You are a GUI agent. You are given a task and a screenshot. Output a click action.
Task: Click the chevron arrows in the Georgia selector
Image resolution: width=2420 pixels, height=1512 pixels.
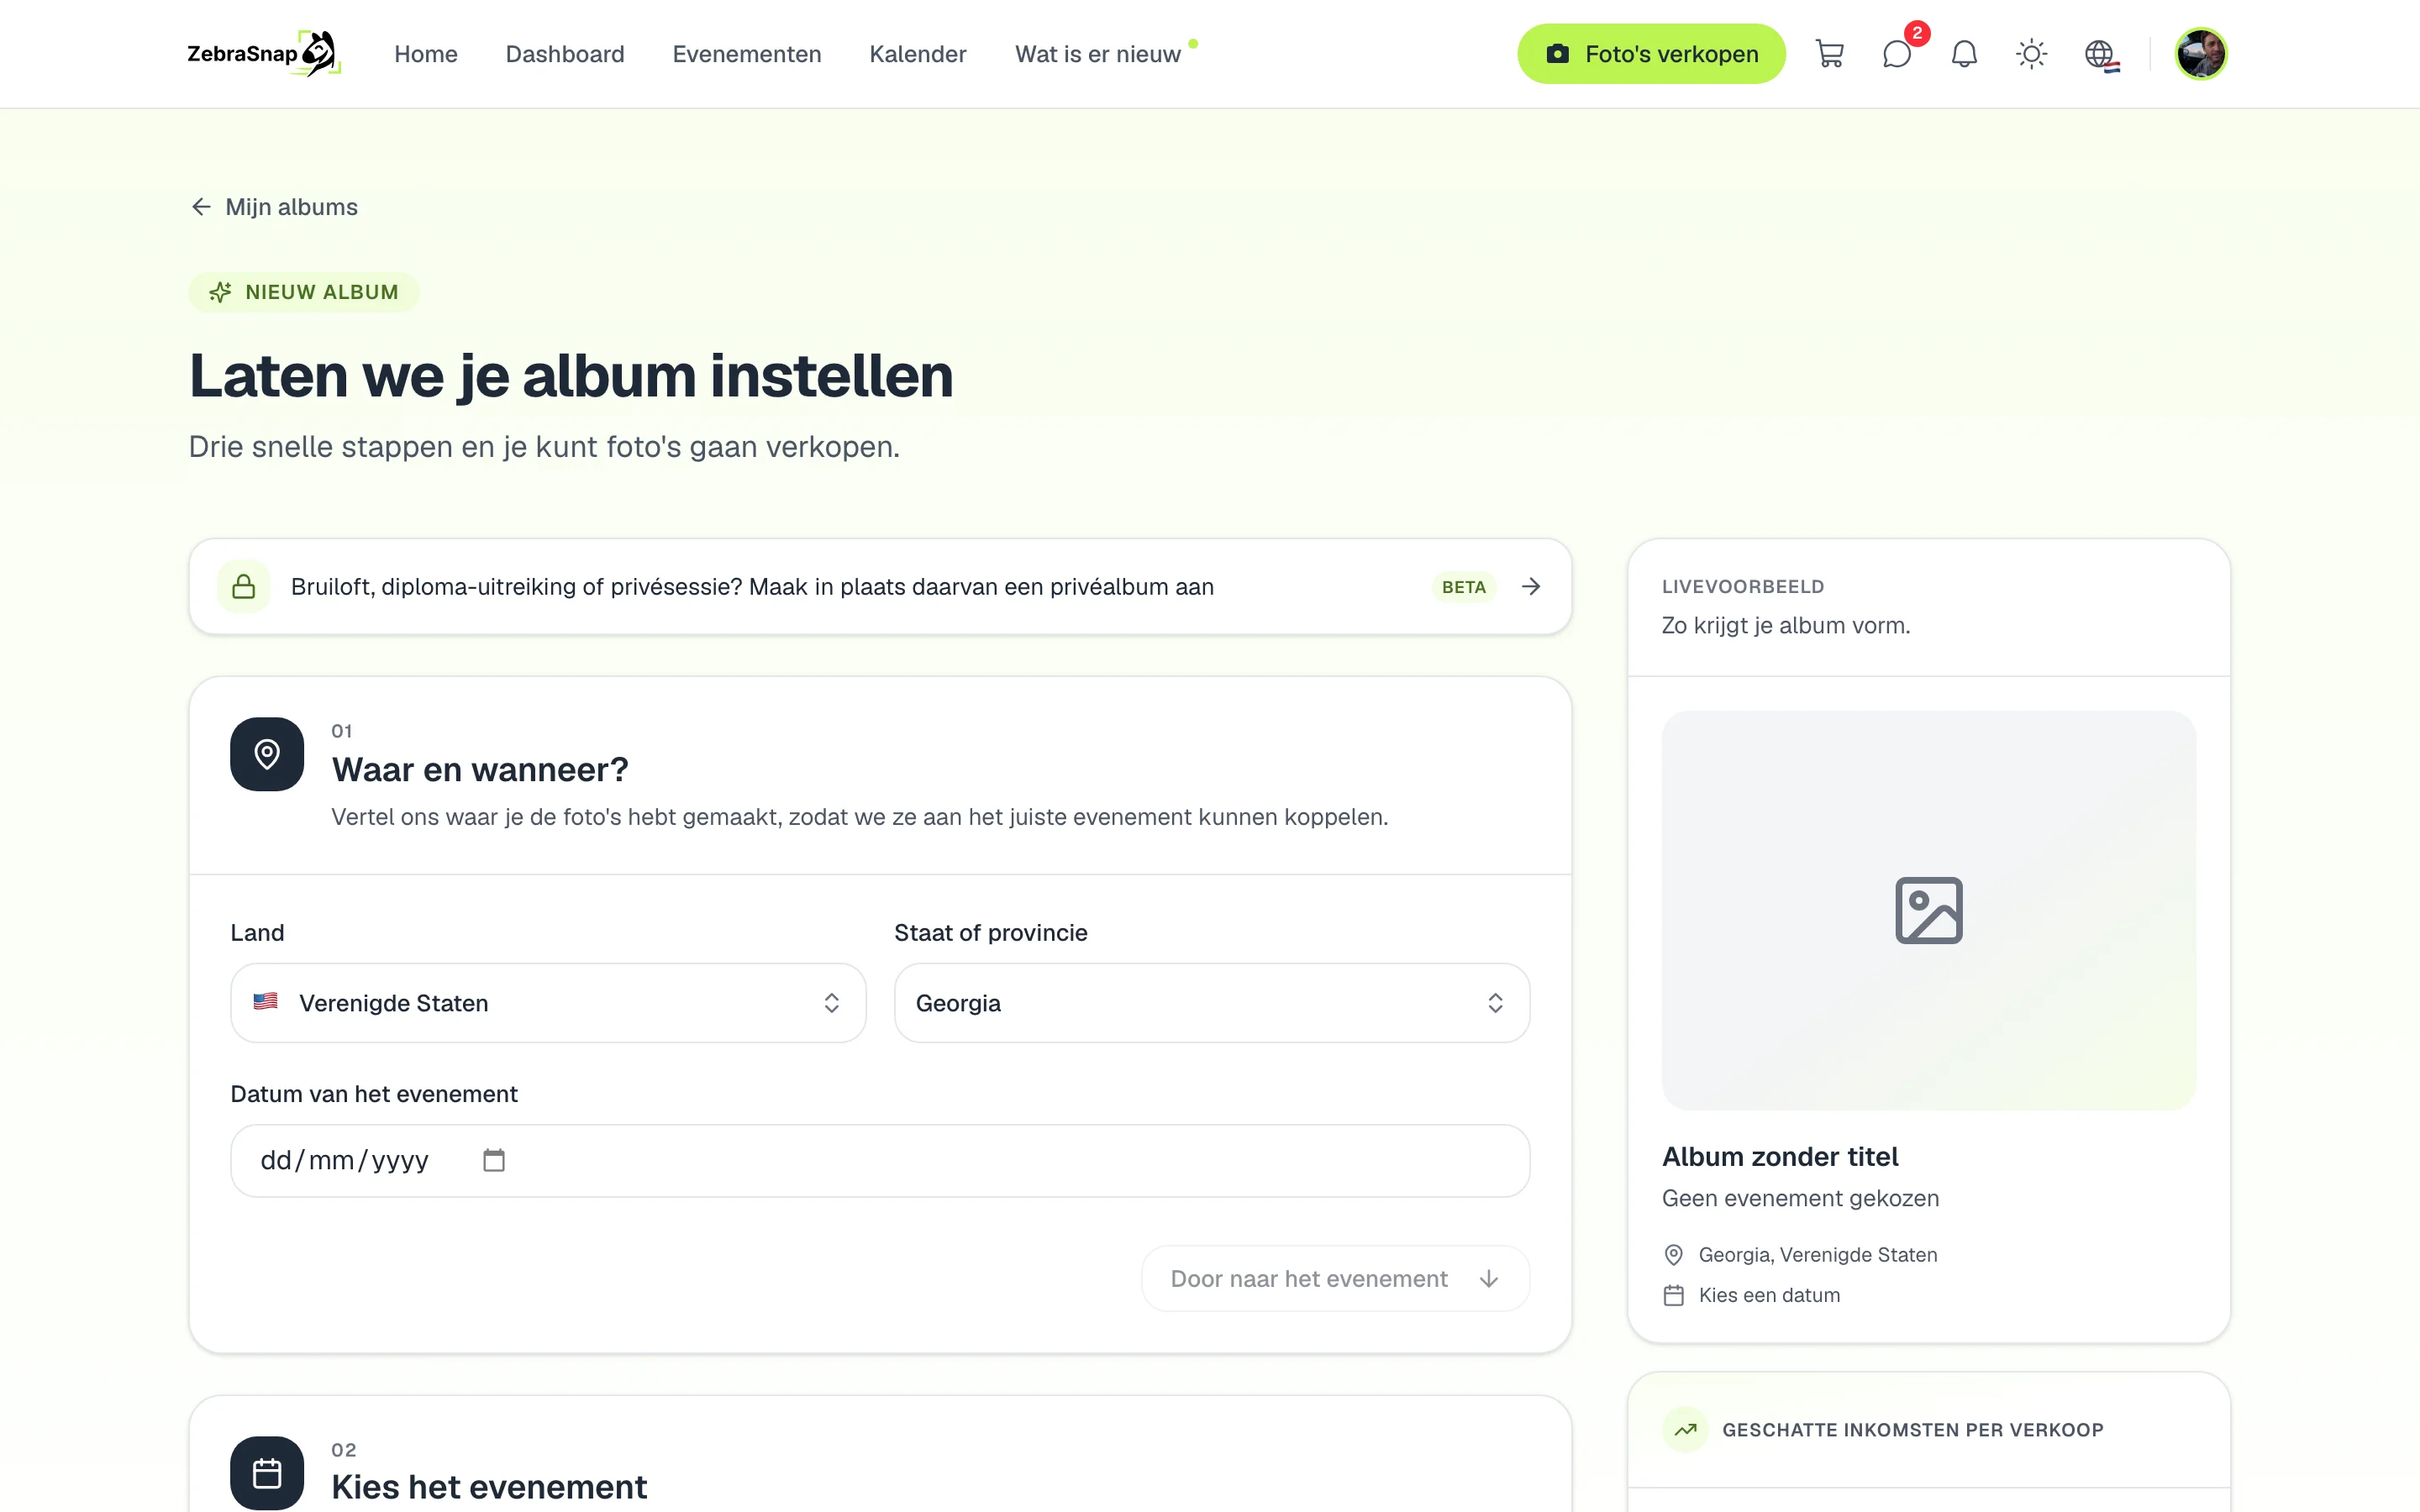(1495, 1003)
